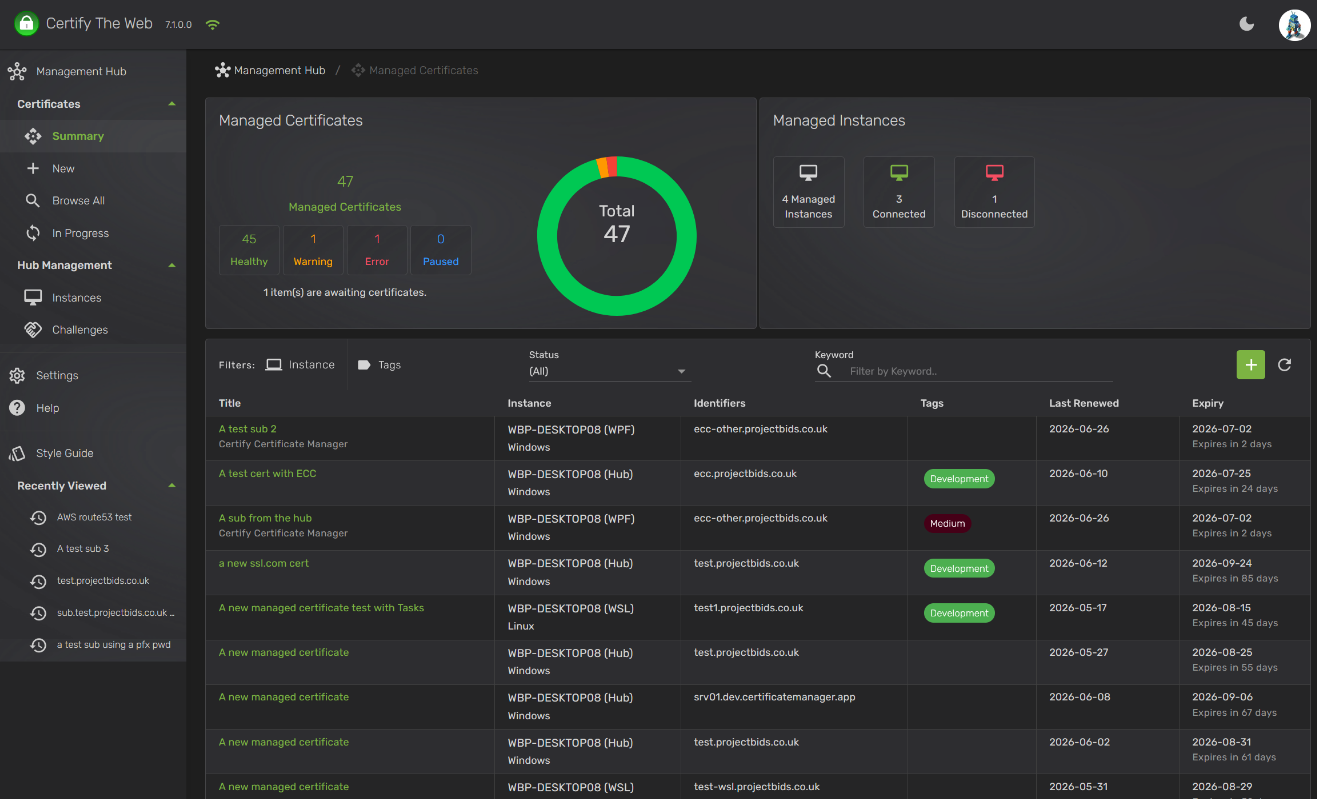Viewport: 1317px width, 799px height.
Task: Click the Healthy 45 status box
Action: (x=249, y=250)
